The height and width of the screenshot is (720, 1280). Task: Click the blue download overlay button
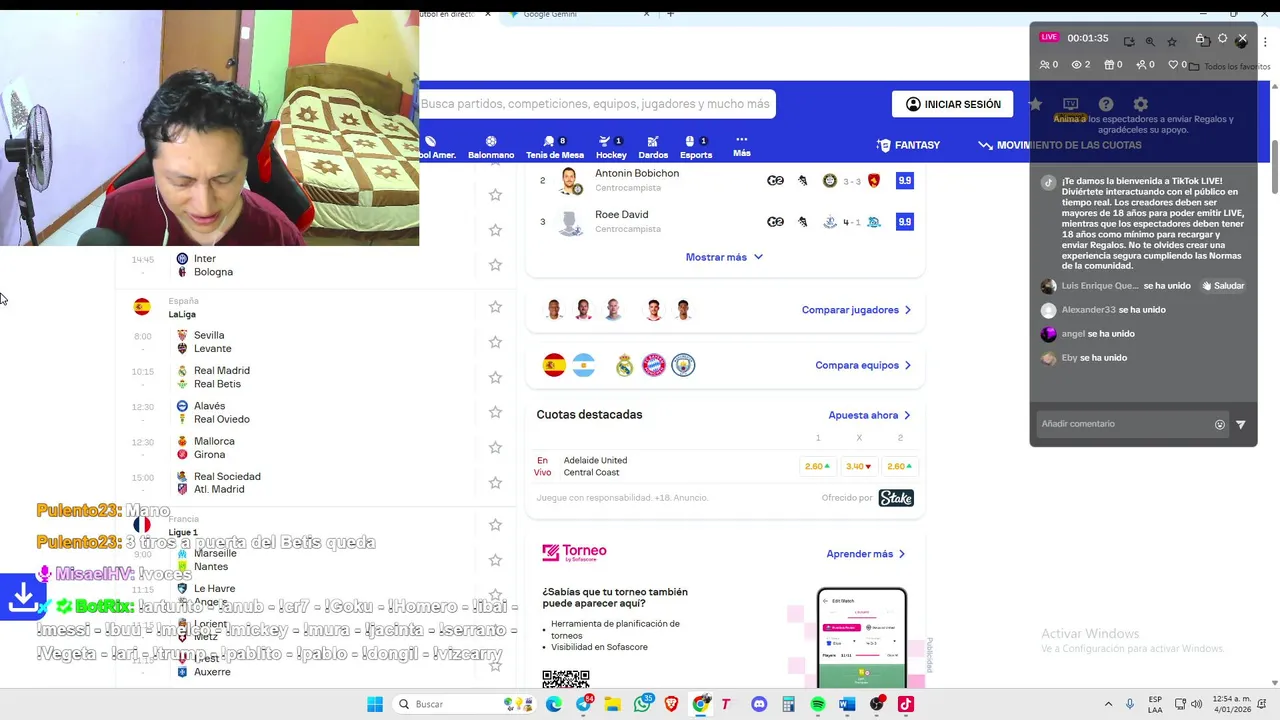click(x=22, y=597)
